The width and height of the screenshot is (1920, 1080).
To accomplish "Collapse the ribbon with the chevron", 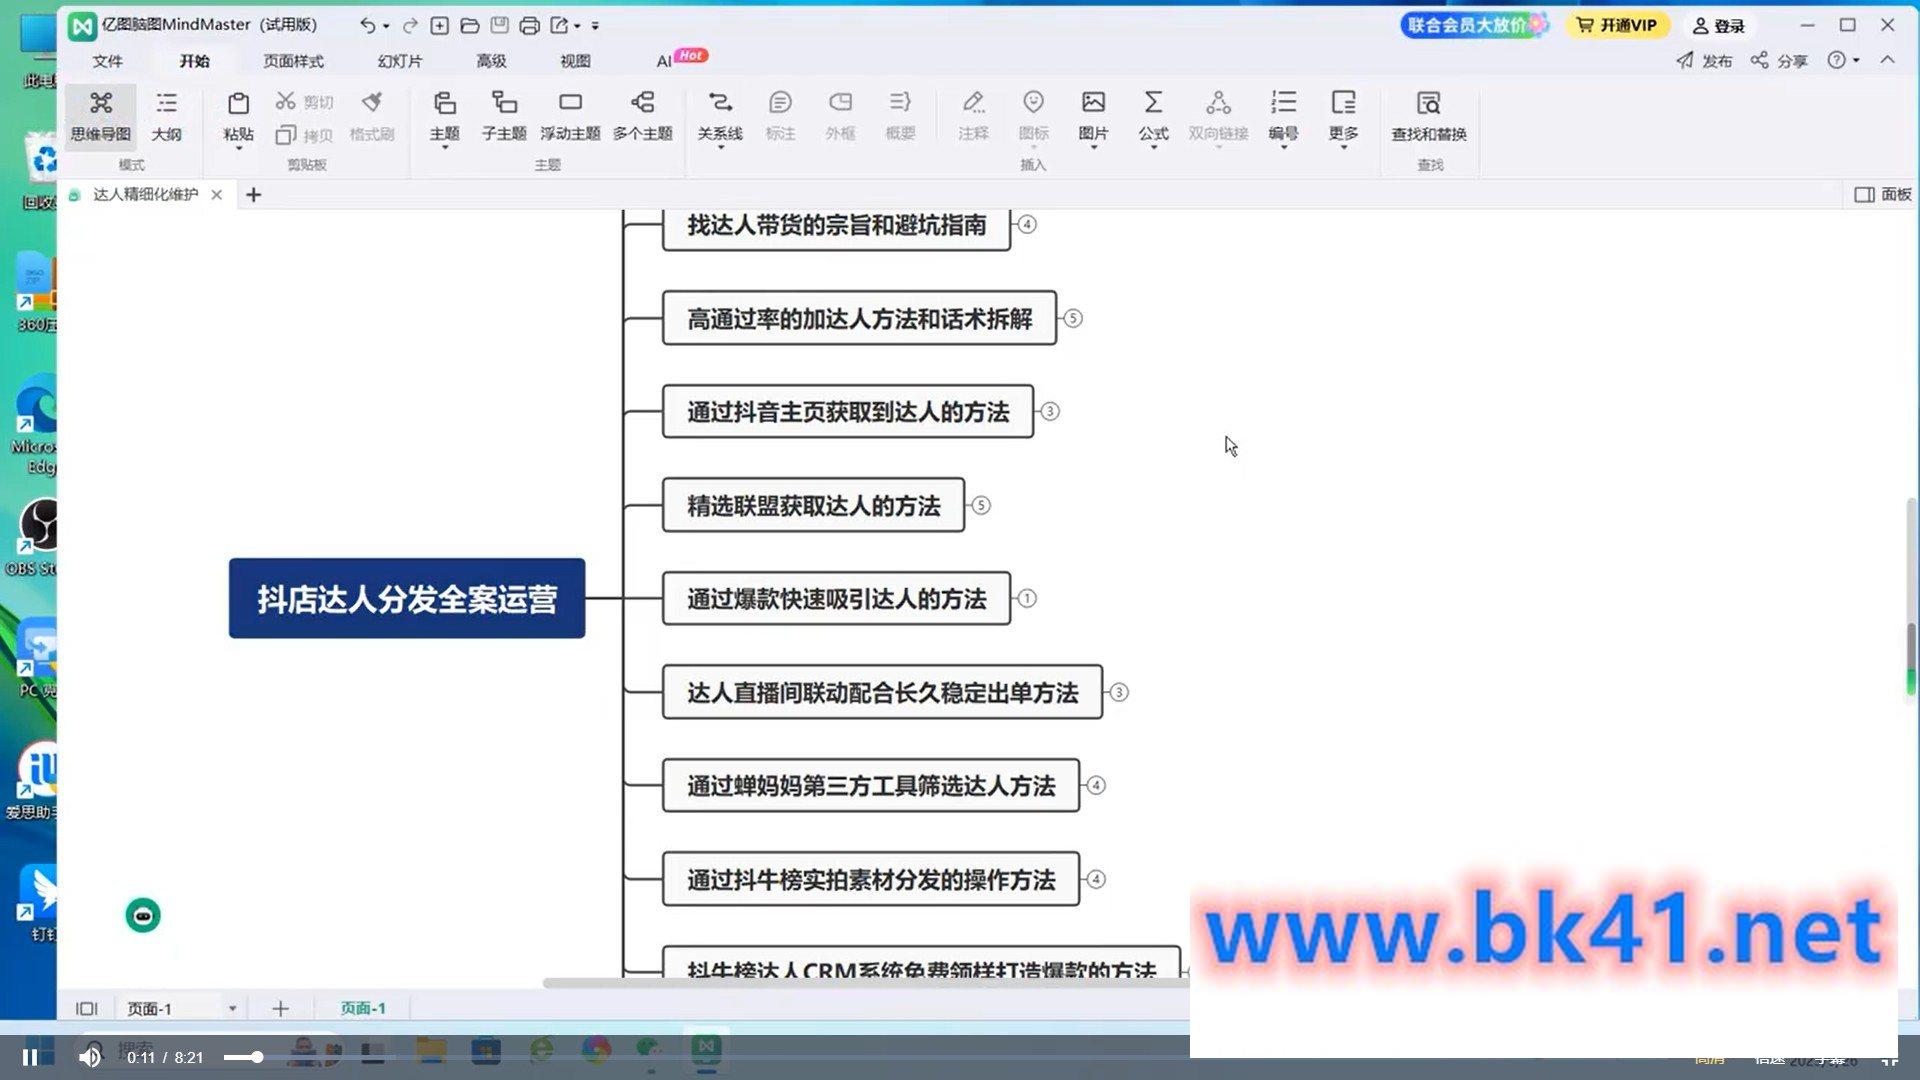I will pyautogui.click(x=1887, y=60).
